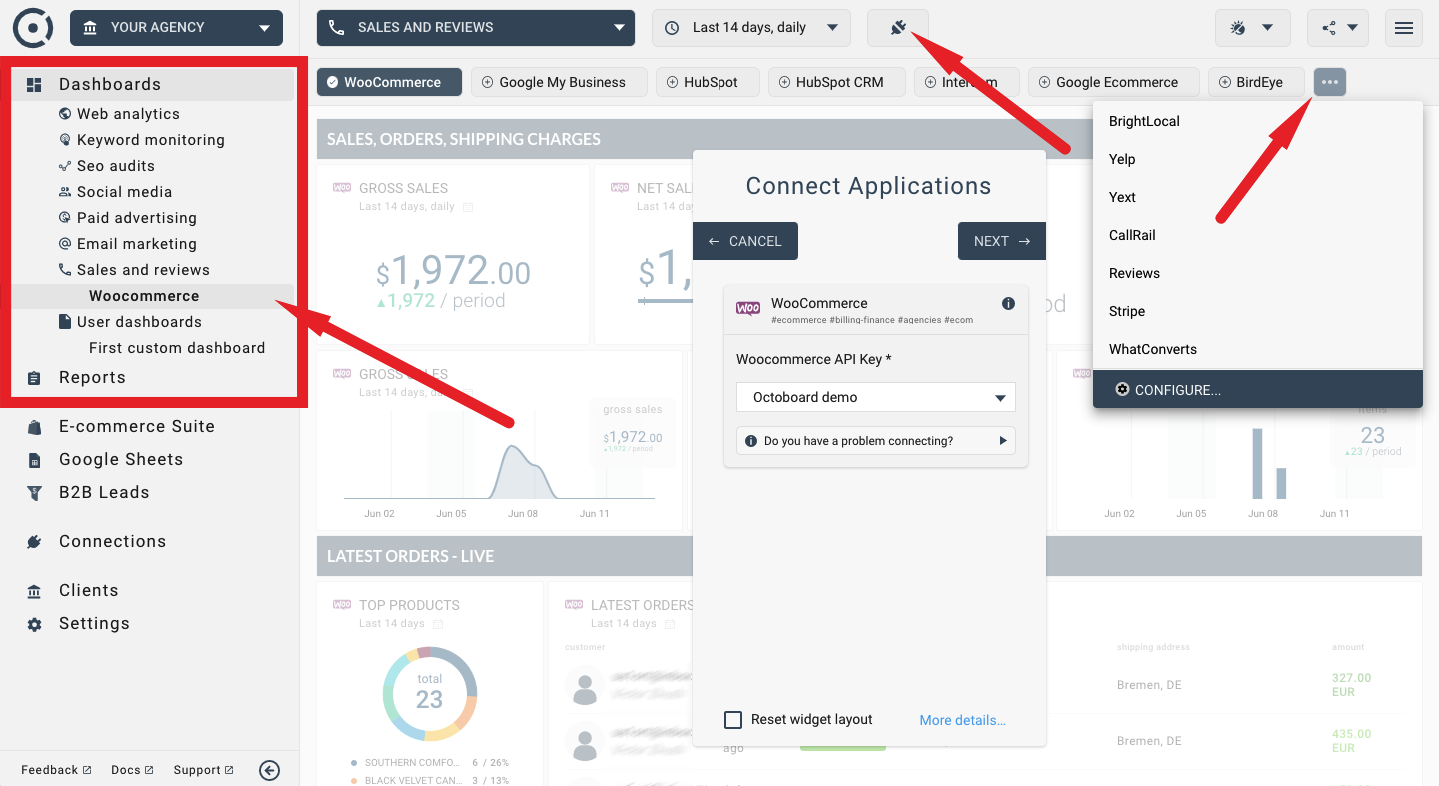Open Social media in the sidebar

[x=124, y=192]
